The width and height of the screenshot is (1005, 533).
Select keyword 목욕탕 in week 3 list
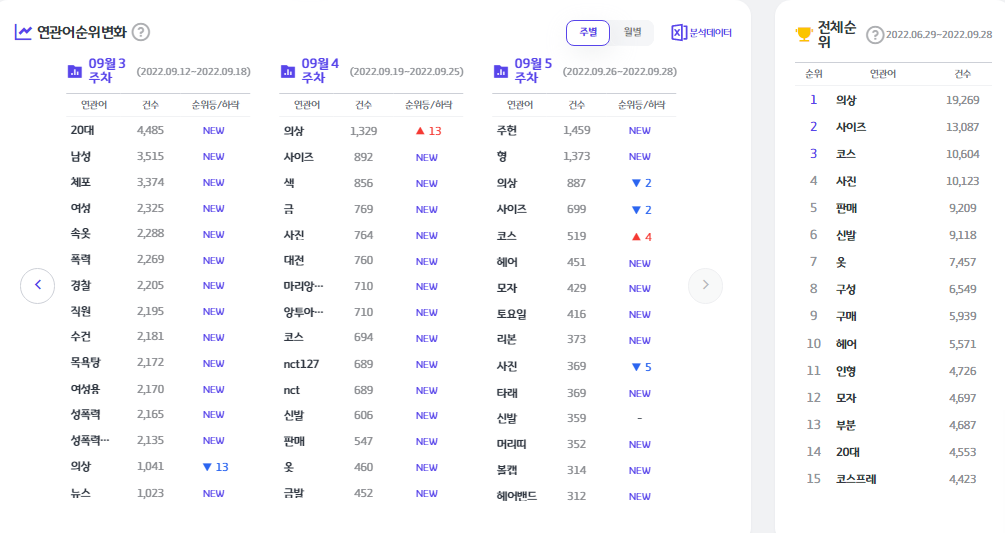pyautogui.click(x=85, y=363)
